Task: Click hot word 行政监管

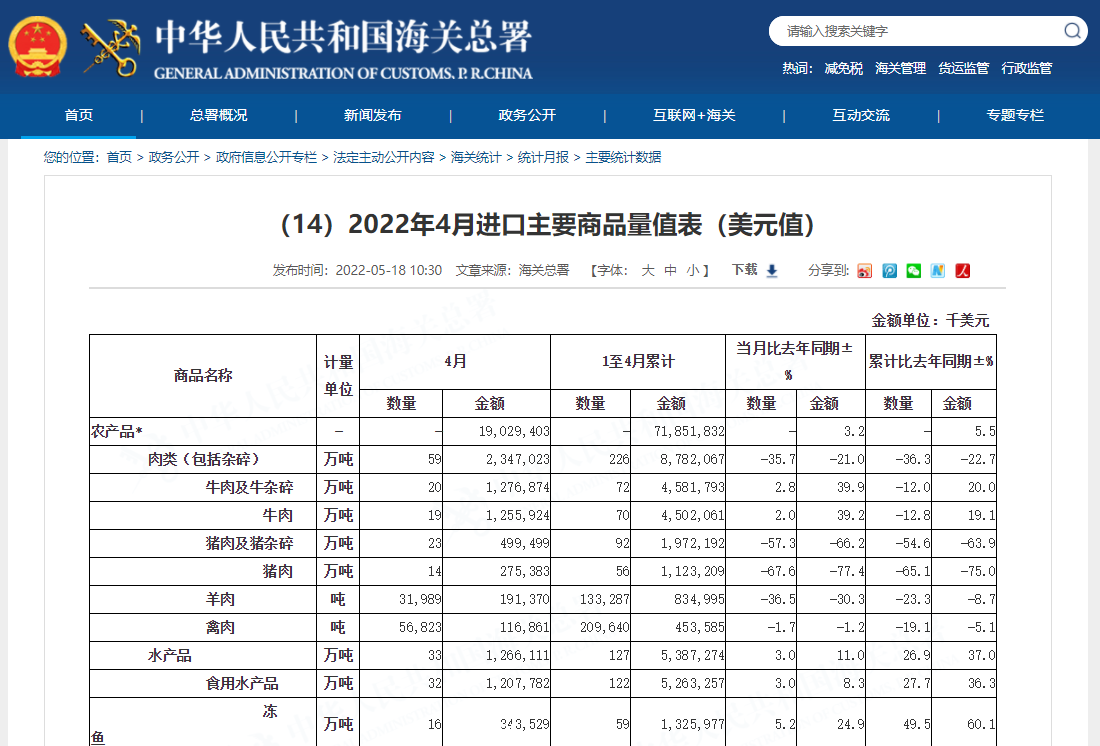Action: point(1026,68)
